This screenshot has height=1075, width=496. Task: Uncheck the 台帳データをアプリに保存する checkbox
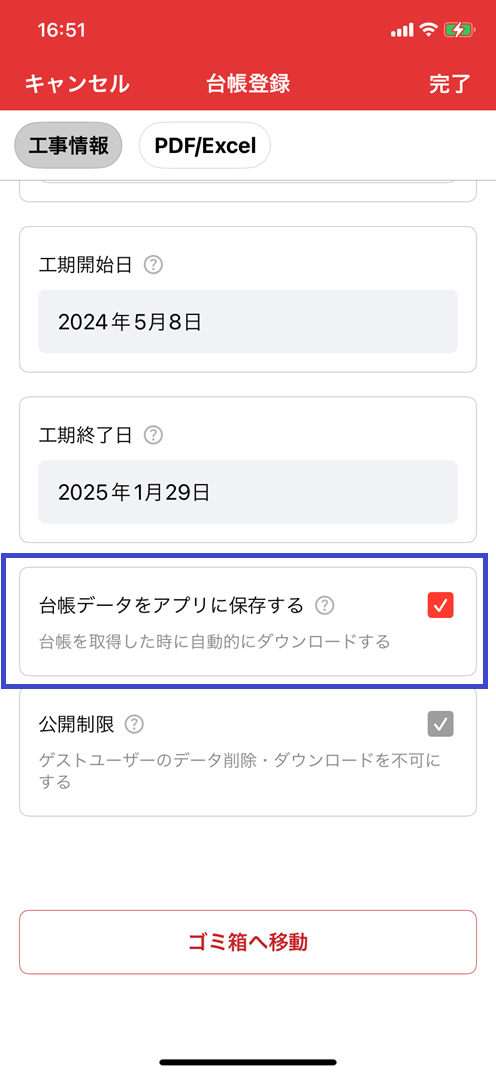[x=440, y=605]
